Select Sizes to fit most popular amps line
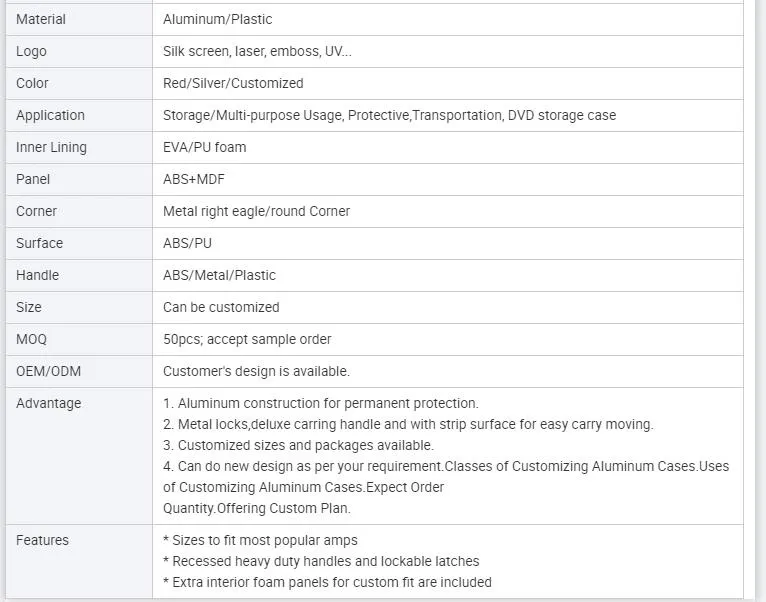The image size is (766, 602). 260,540
